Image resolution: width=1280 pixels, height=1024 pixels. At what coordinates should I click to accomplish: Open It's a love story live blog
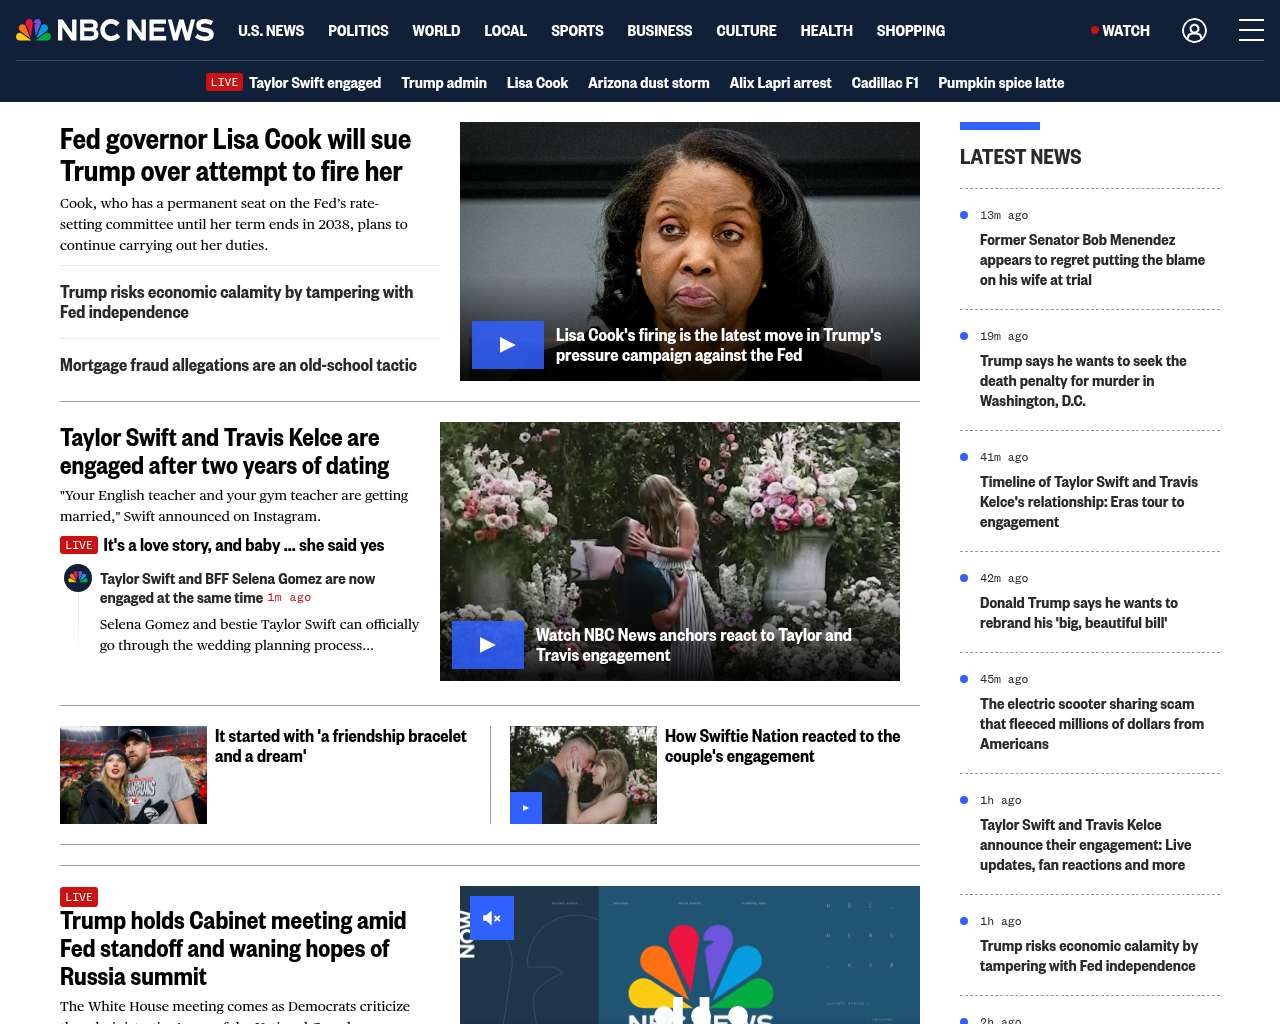244,545
